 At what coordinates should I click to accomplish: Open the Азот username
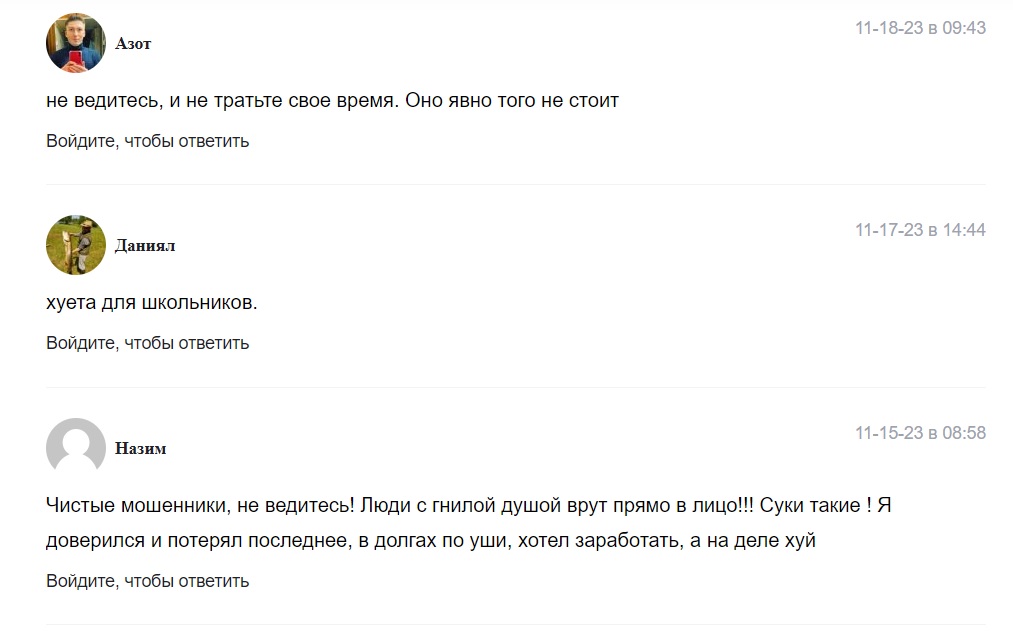(133, 44)
